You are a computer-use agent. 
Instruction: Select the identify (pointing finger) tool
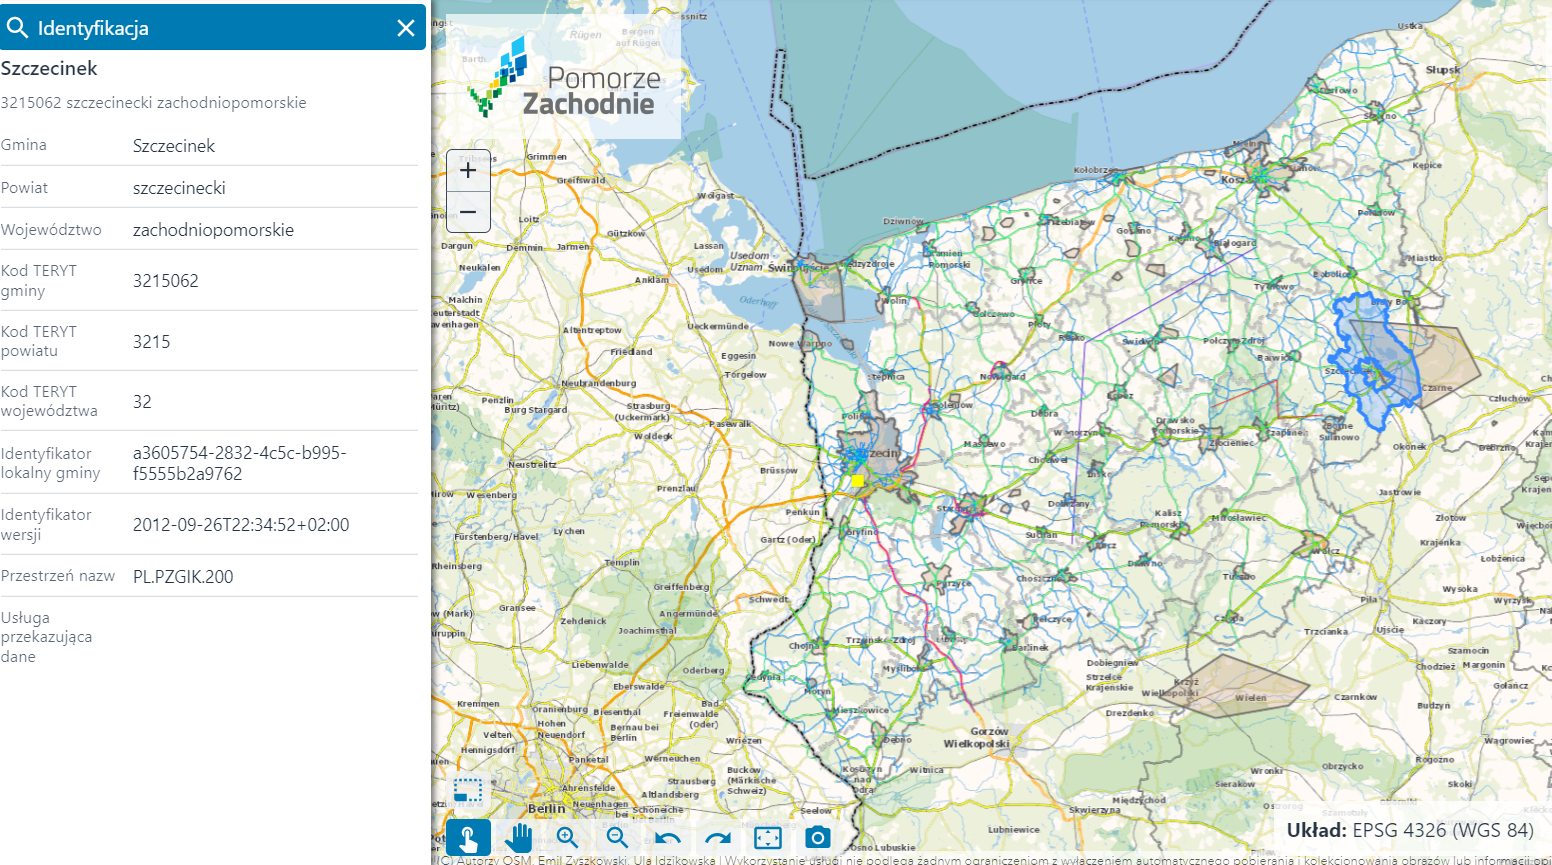click(x=468, y=838)
